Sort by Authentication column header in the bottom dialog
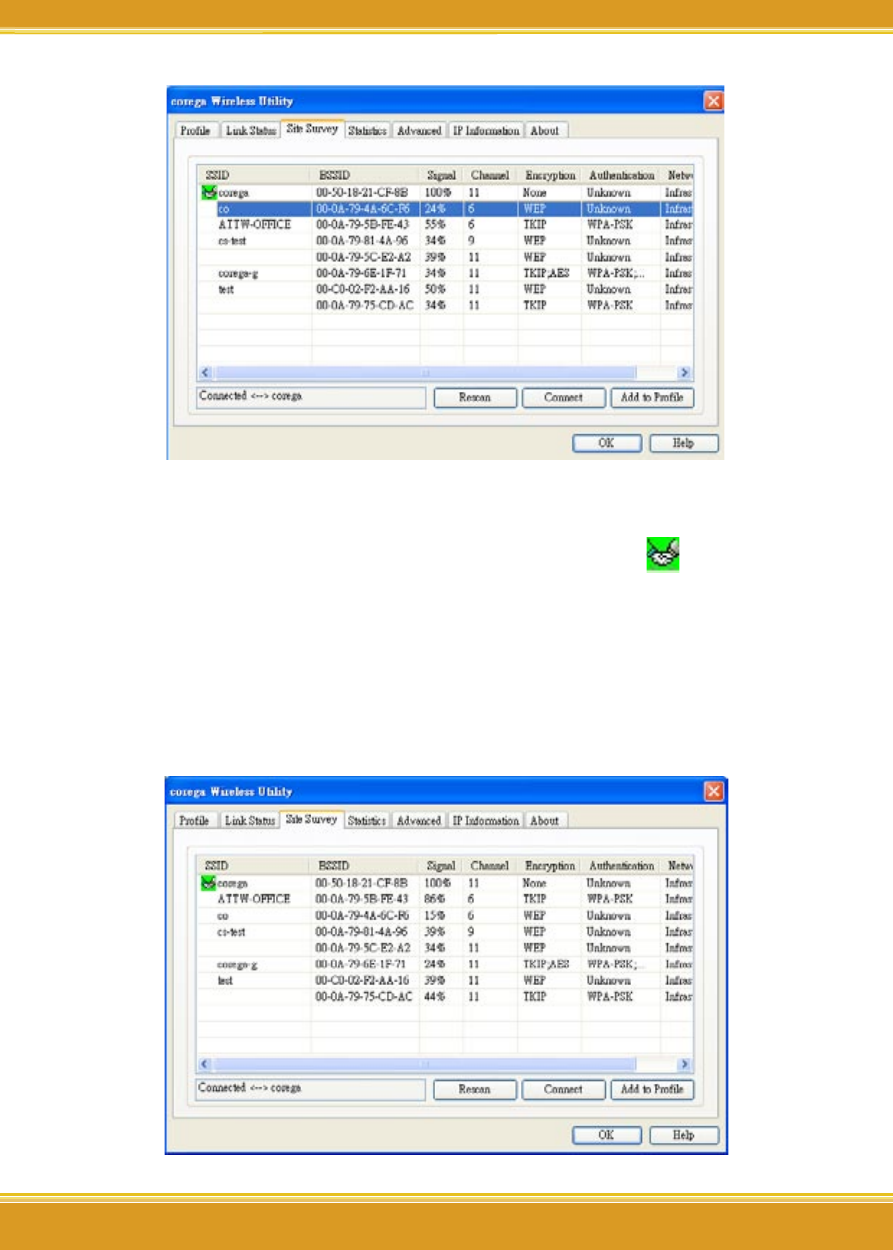The width and height of the screenshot is (893, 1250). (622, 866)
